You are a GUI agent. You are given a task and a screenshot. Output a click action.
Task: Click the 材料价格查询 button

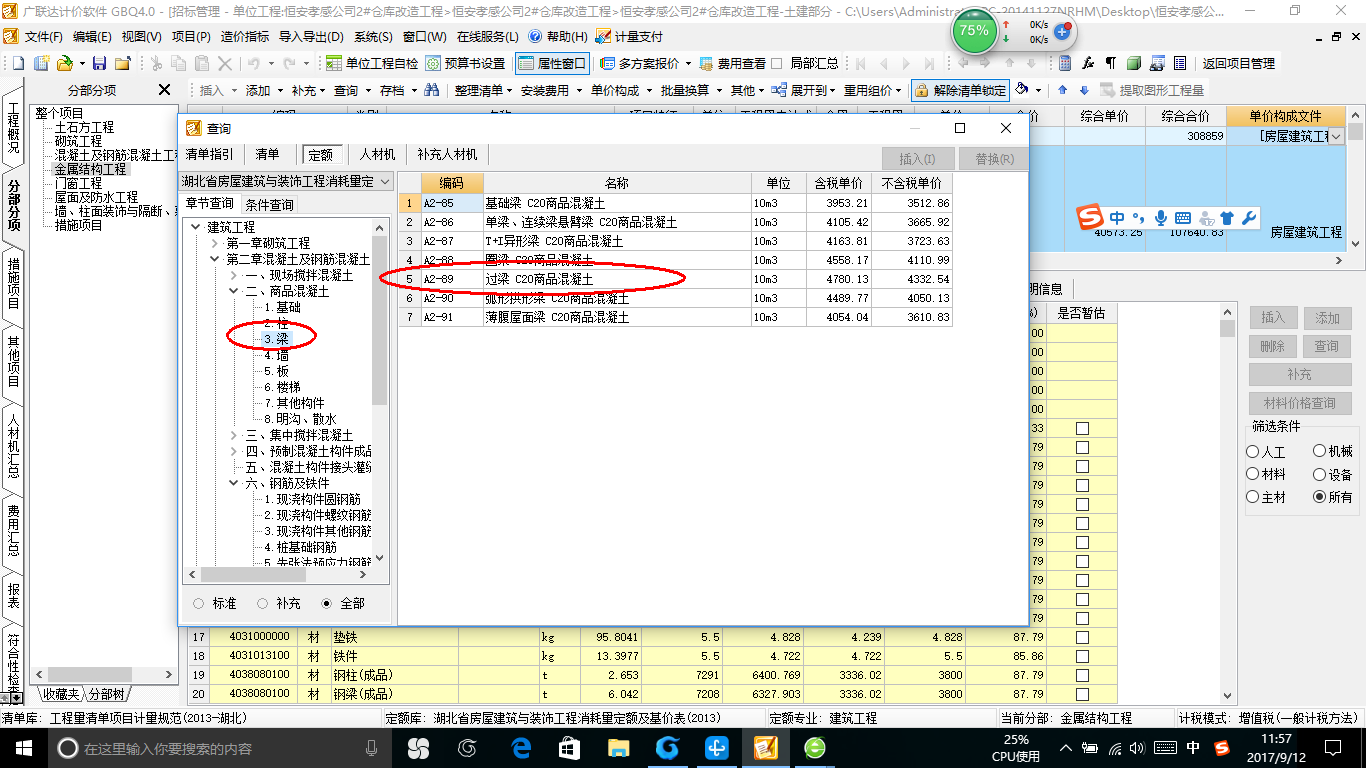coord(1300,404)
